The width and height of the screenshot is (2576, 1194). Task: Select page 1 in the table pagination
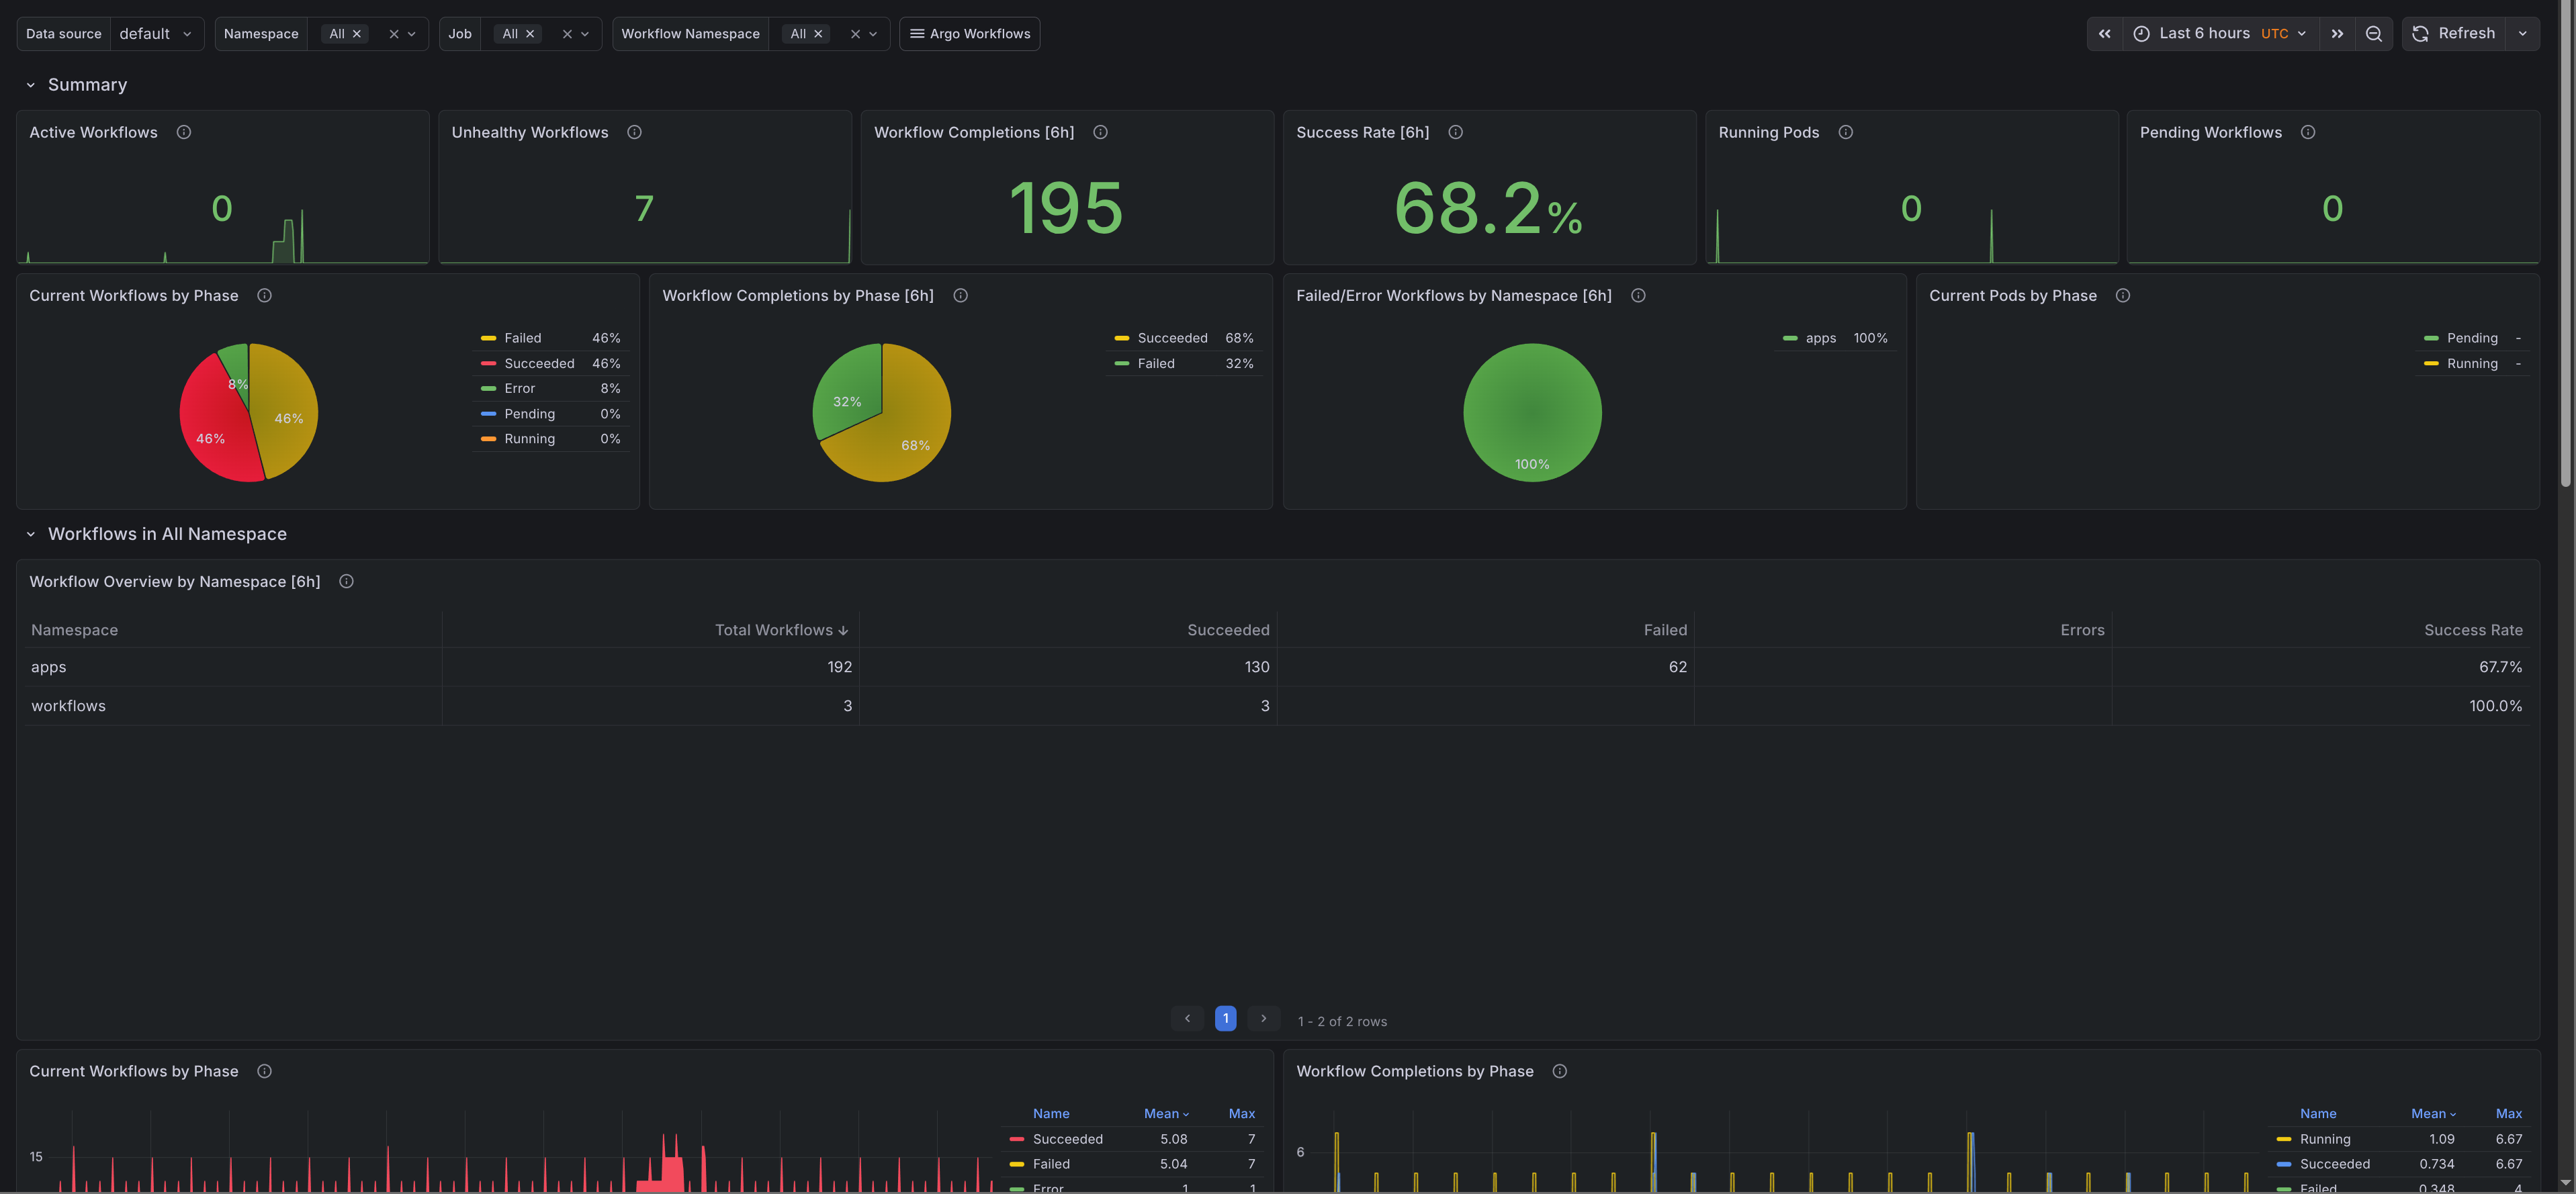coord(1225,1018)
